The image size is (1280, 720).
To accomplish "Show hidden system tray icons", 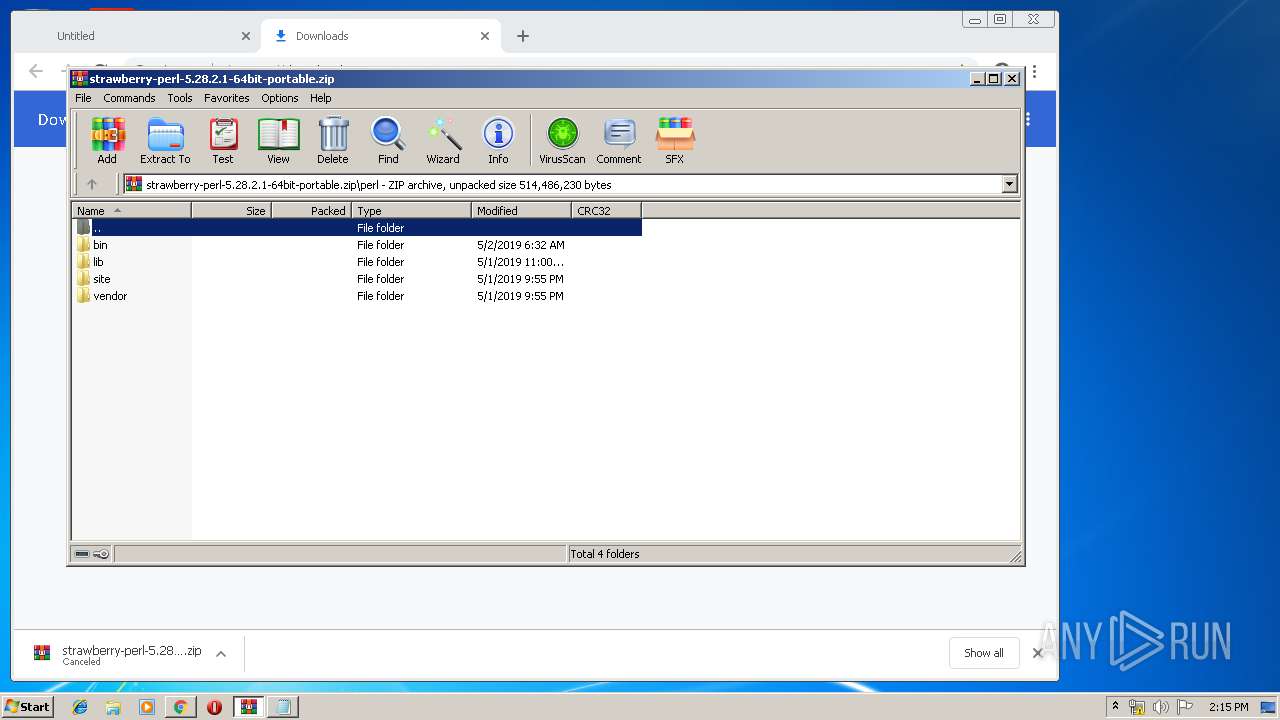I will [1115, 707].
